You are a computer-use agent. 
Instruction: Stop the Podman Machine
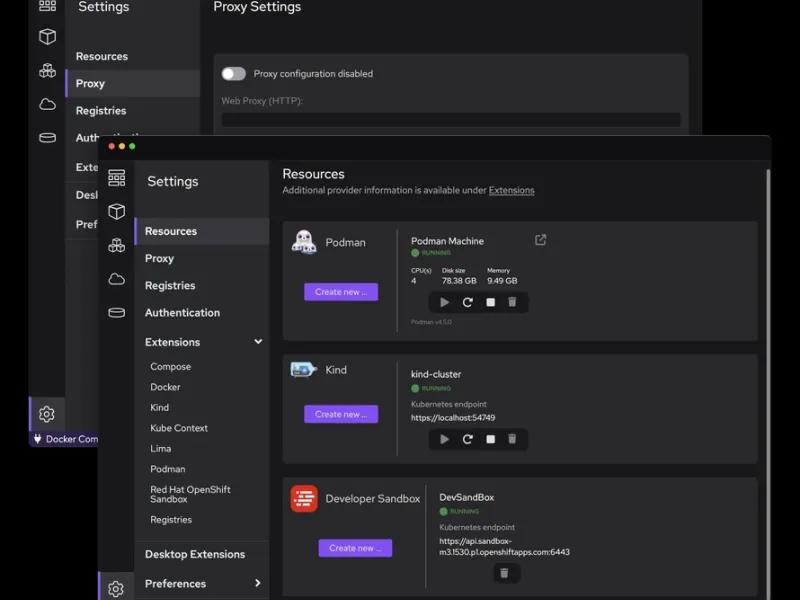point(490,303)
